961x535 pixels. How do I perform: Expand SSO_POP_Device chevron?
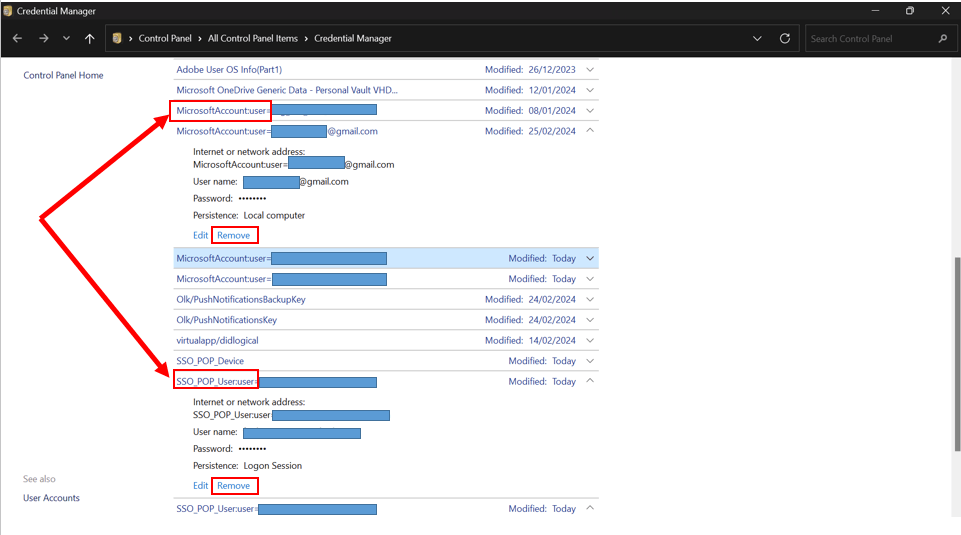(x=590, y=361)
